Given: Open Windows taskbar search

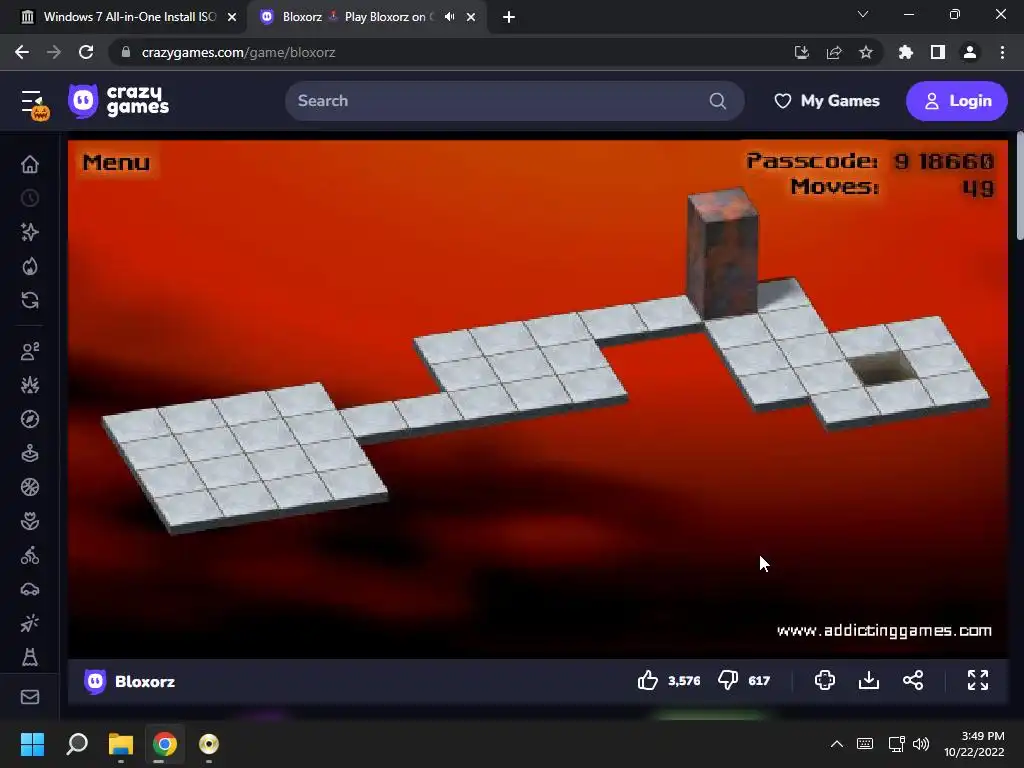Looking at the screenshot, I should pyautogui.click(x=77, y=744).
